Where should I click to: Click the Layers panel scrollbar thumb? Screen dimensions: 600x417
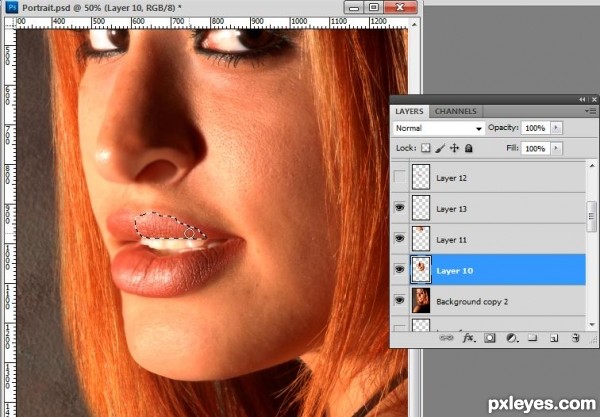592,216
